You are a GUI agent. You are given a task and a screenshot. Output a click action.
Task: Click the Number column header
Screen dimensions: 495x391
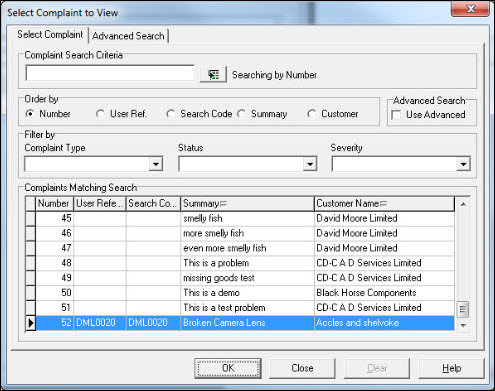coord(54,204)
